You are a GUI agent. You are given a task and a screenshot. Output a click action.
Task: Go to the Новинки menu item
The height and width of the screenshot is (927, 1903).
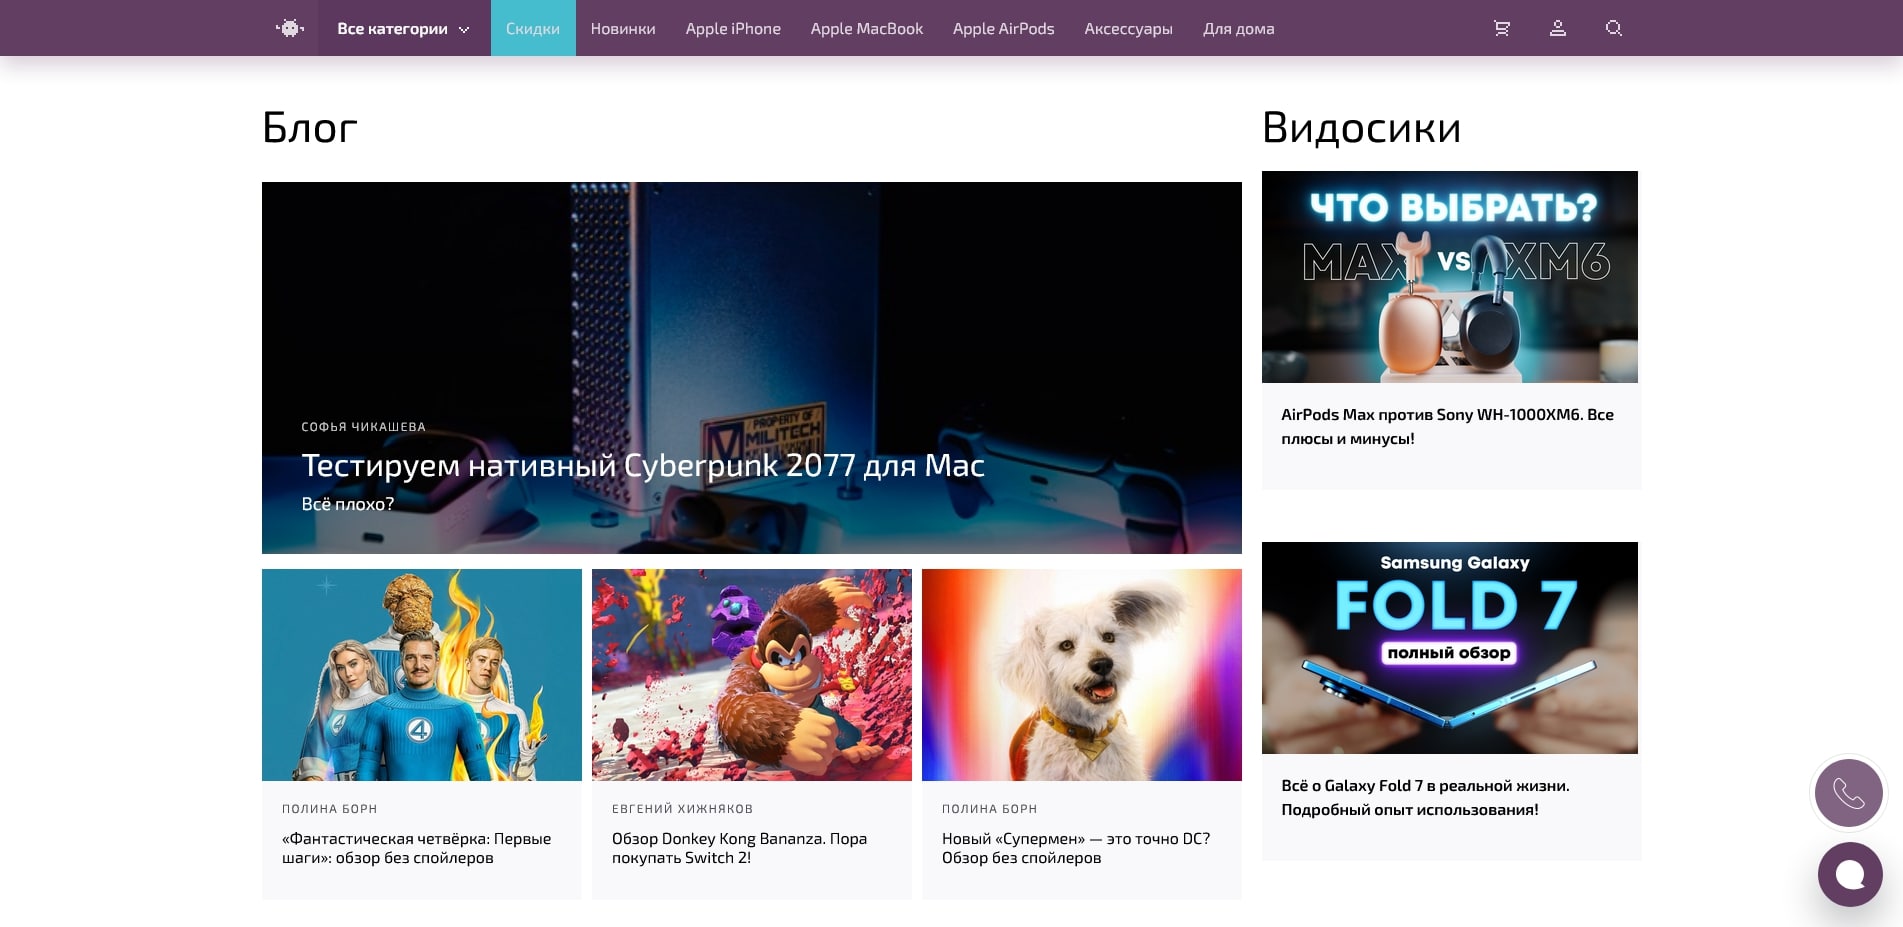click(623, 29)
